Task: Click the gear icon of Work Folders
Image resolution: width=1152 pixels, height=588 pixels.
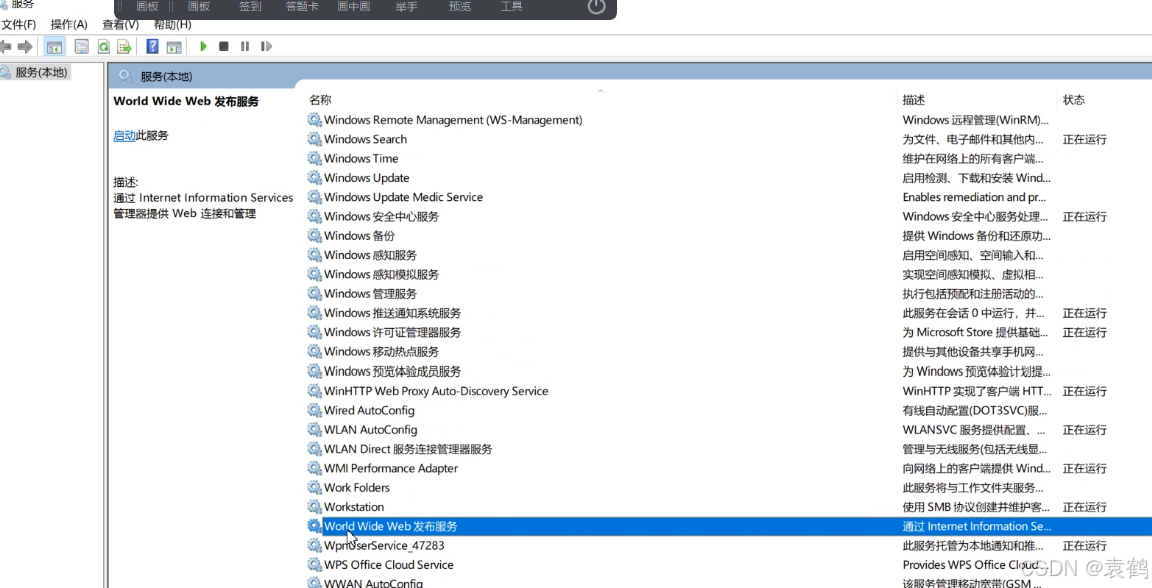Action: click(x=314, y=487)
